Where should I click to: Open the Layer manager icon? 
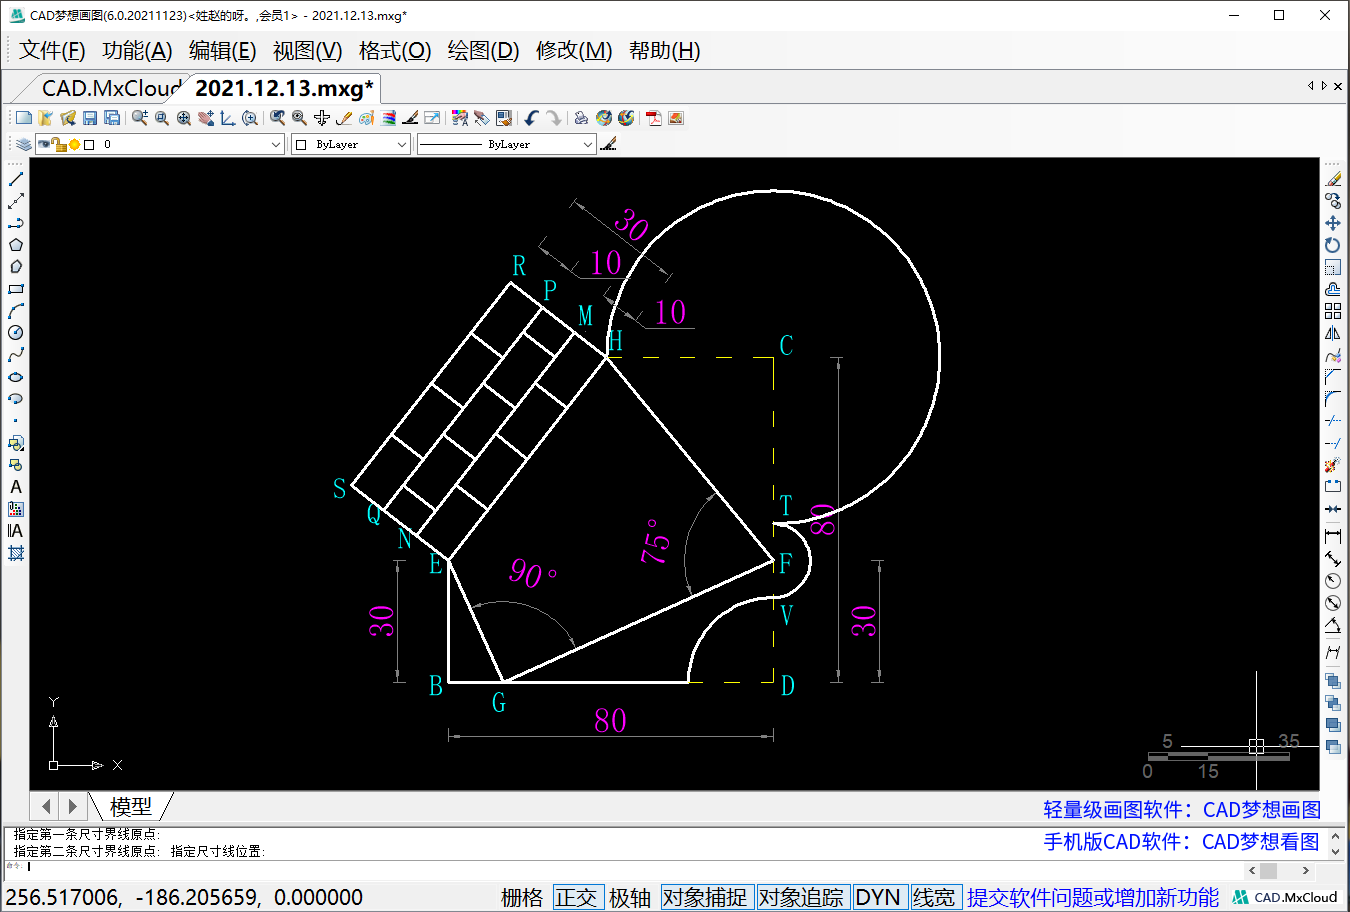point(24,145)
